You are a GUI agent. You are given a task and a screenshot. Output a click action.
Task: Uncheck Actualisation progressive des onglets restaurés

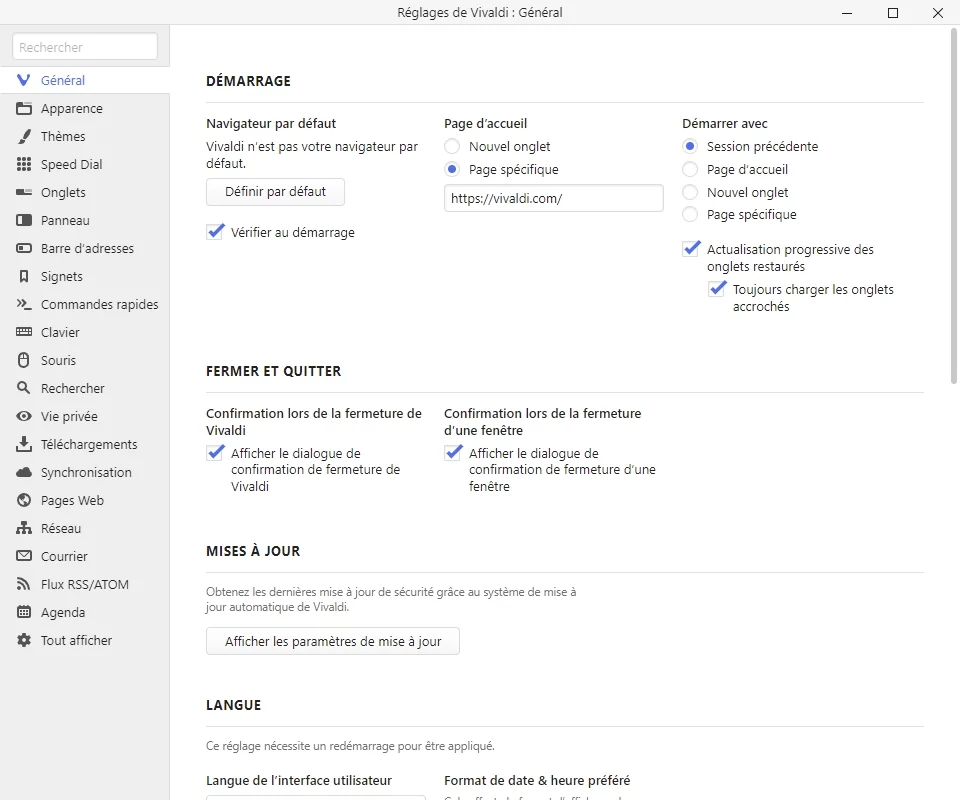tap(691, 249)
